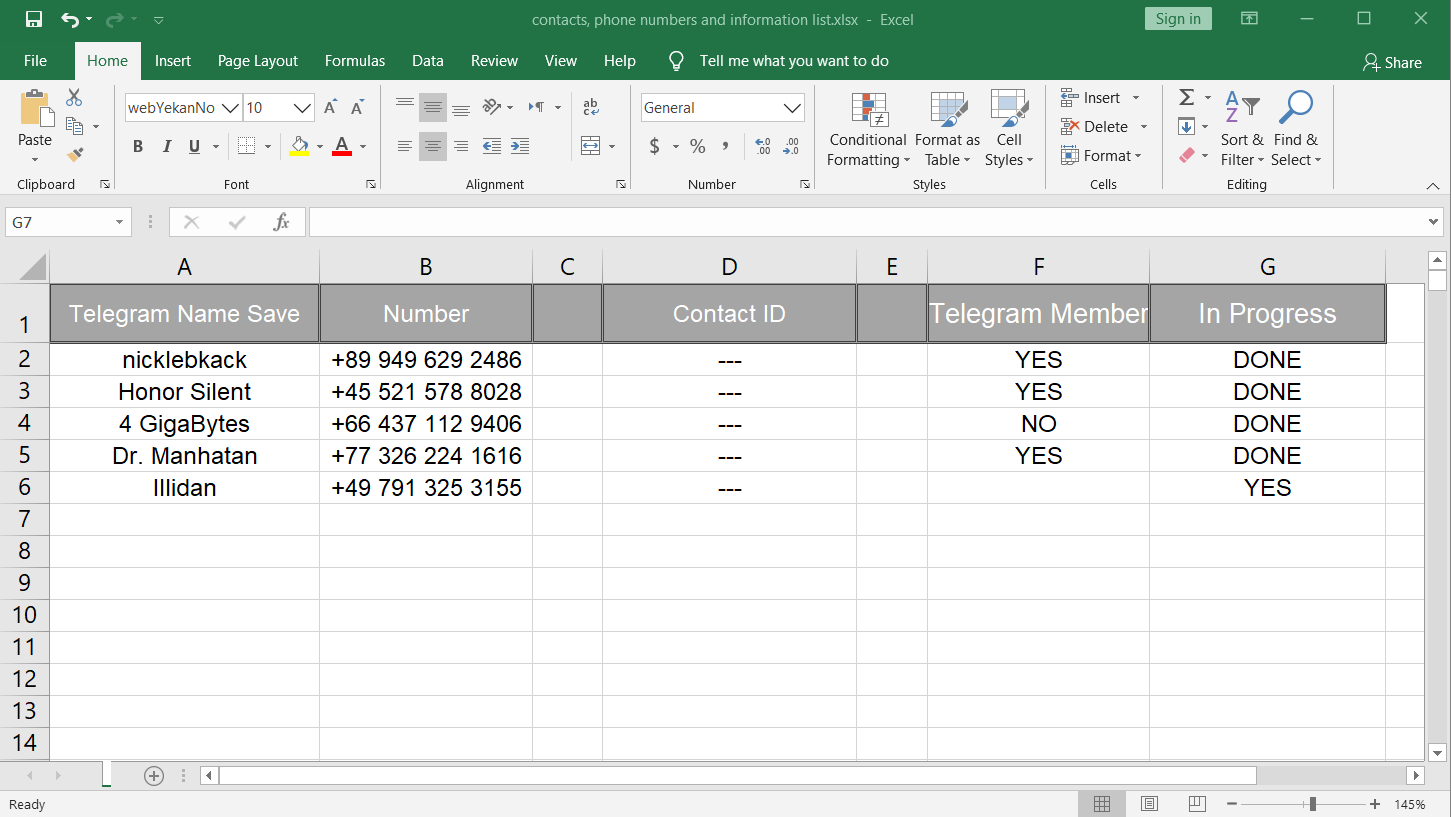Click the AutoSum sigma icon

tap(1187, 97)
